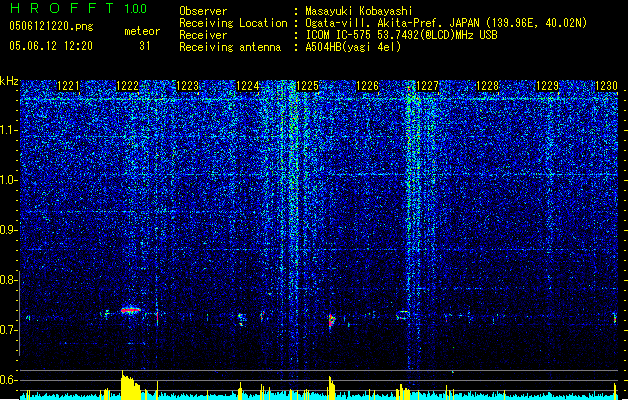Click the tall yellow power peak near 1222

tap(131, 385)
